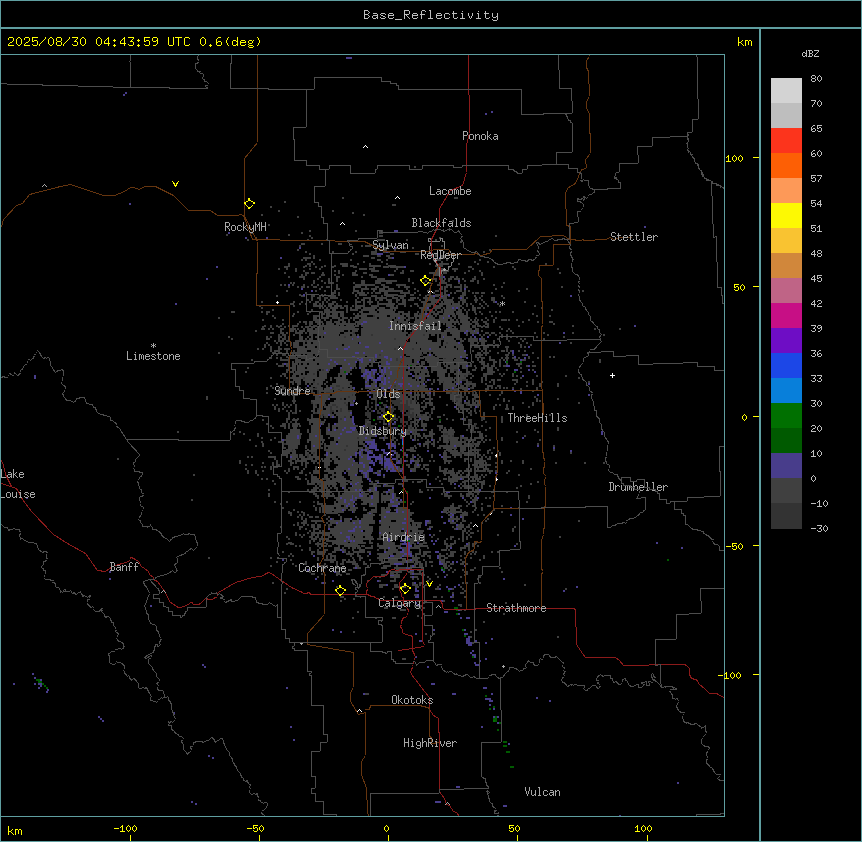Click the Strathmore label

pos(516,608)
